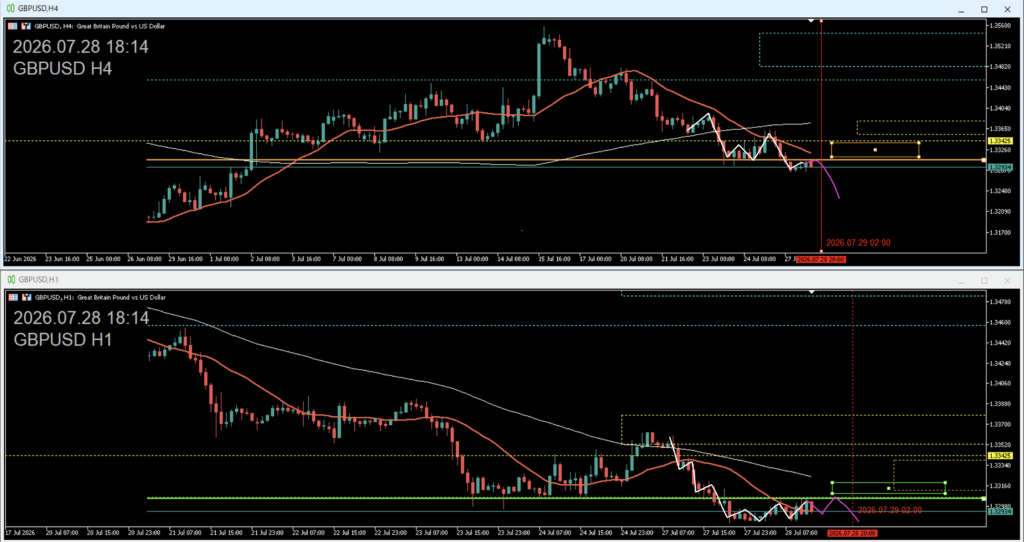Screen dimensions: 1024x542
Task: Click the 2026.07.28 18:14 label in H1 chart
Action: tap(81, 318)
